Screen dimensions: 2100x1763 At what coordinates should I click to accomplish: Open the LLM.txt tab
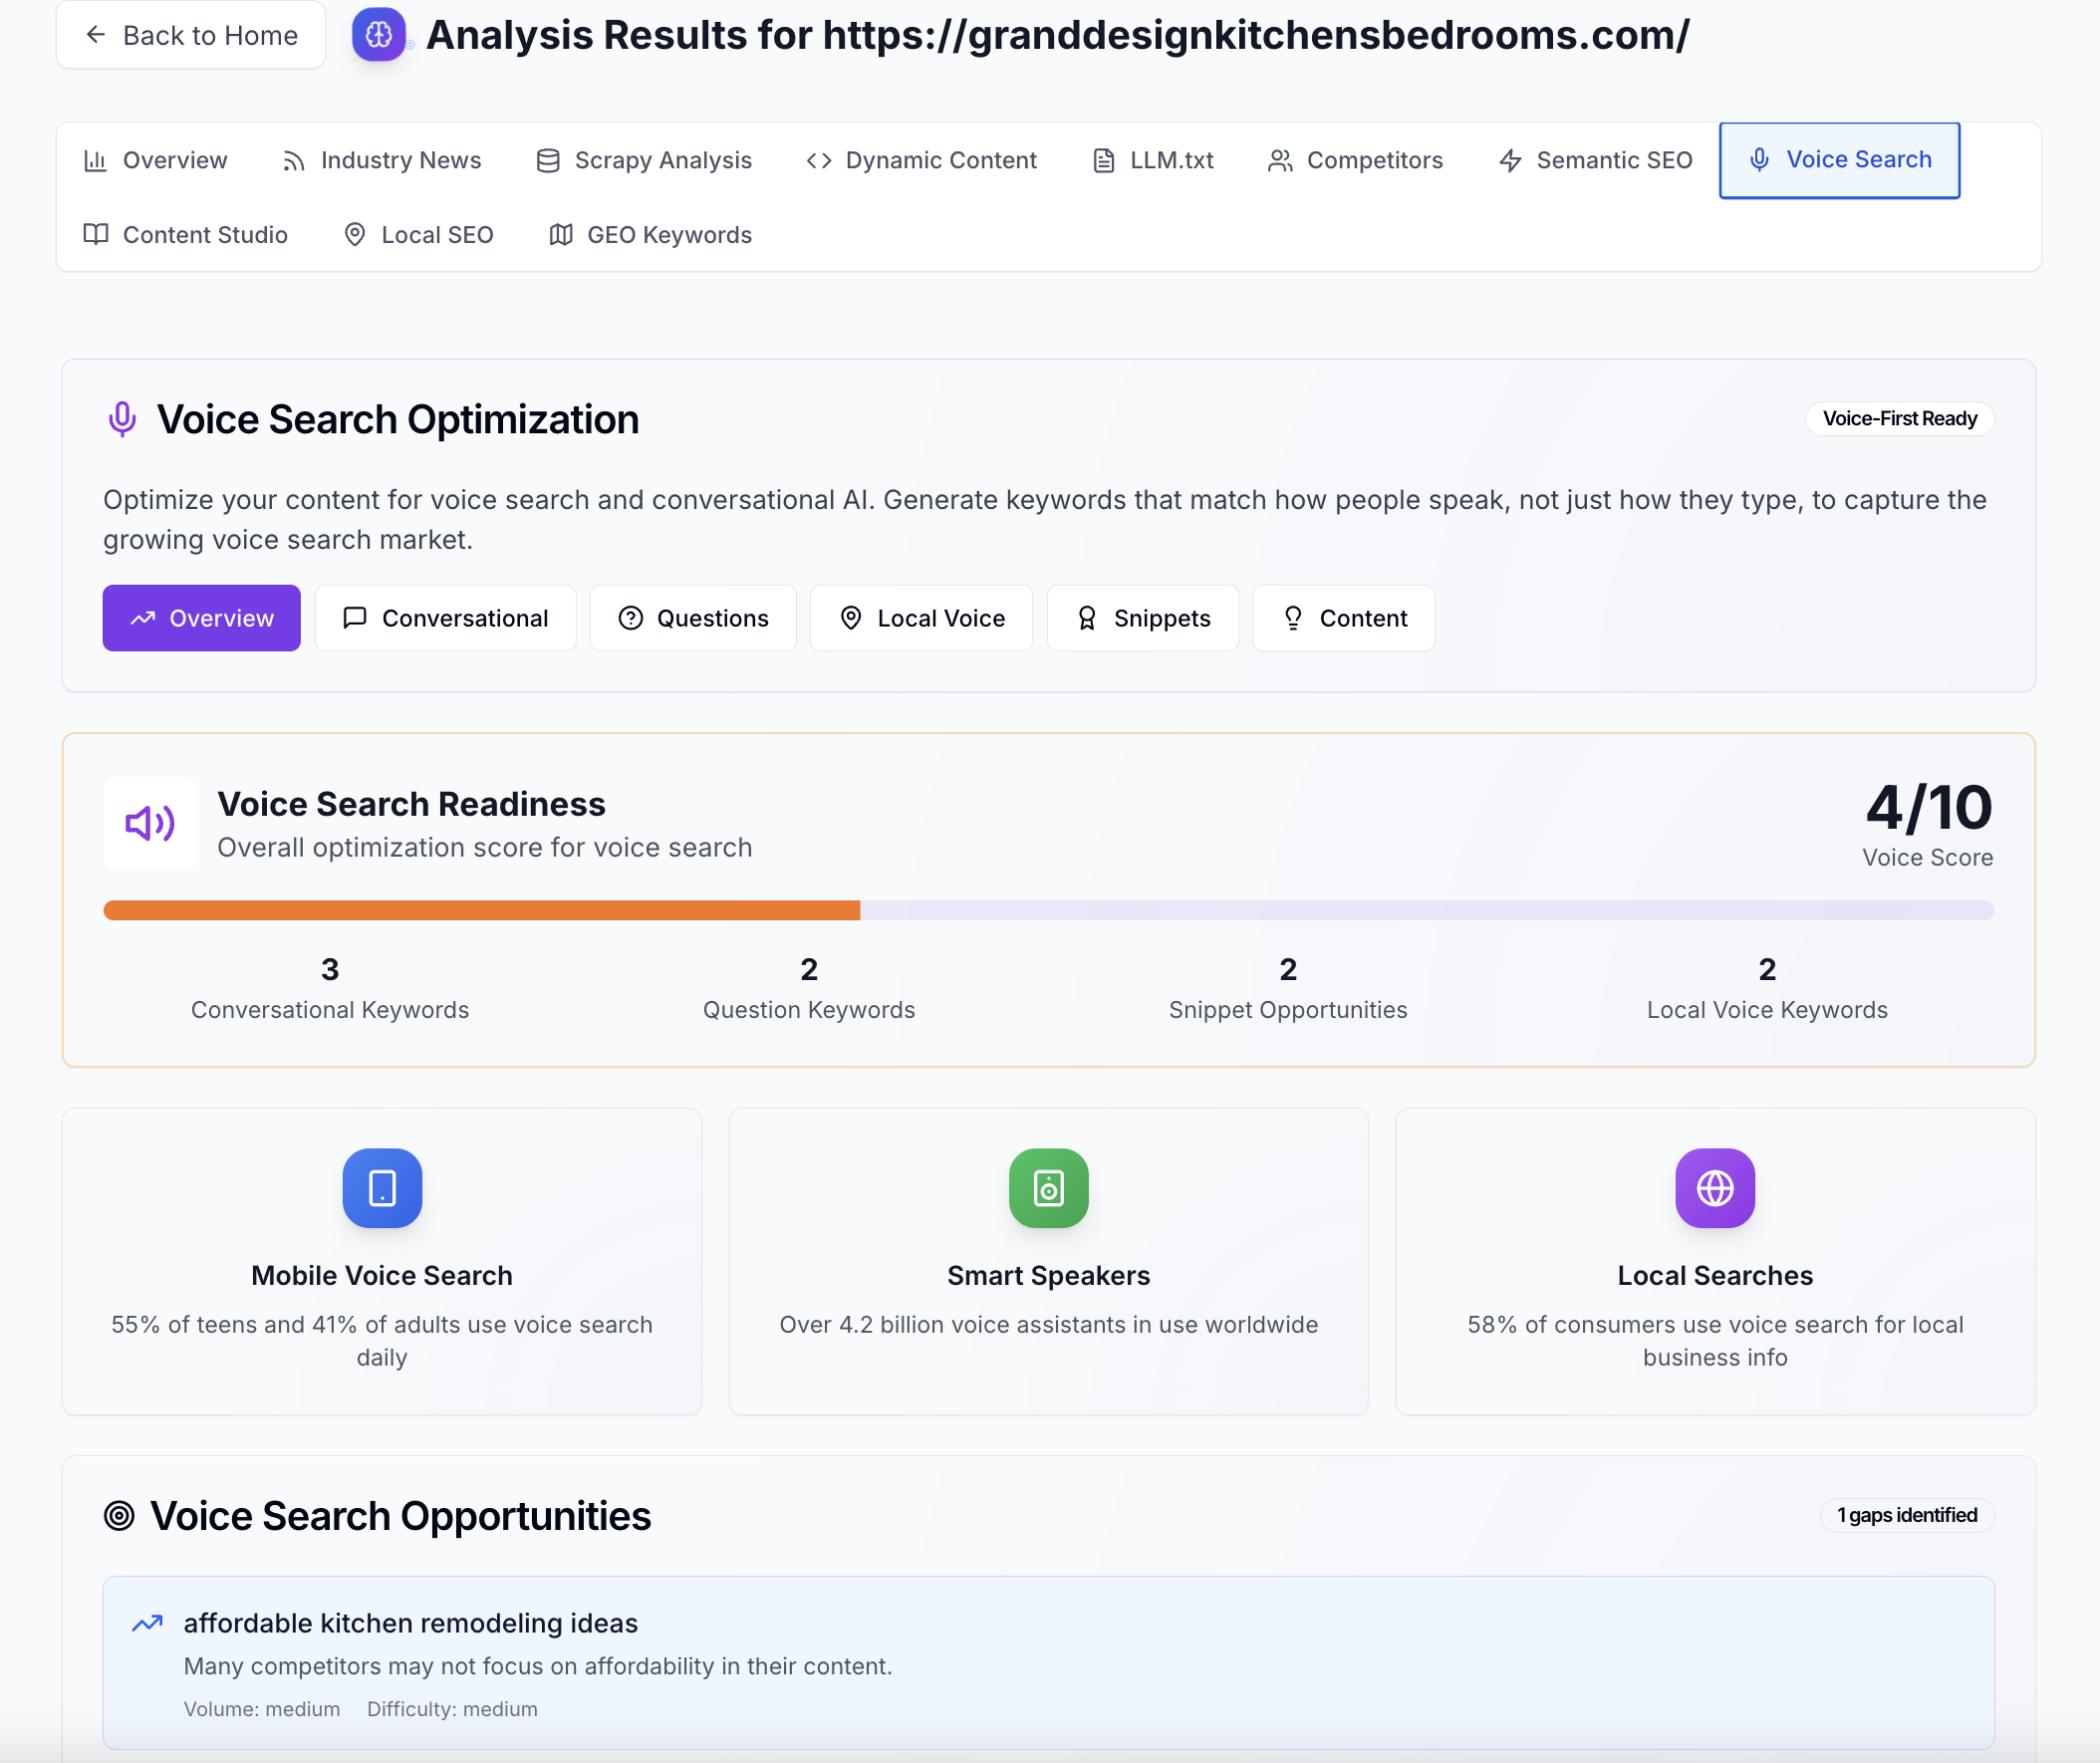[x=1152, y=160]
